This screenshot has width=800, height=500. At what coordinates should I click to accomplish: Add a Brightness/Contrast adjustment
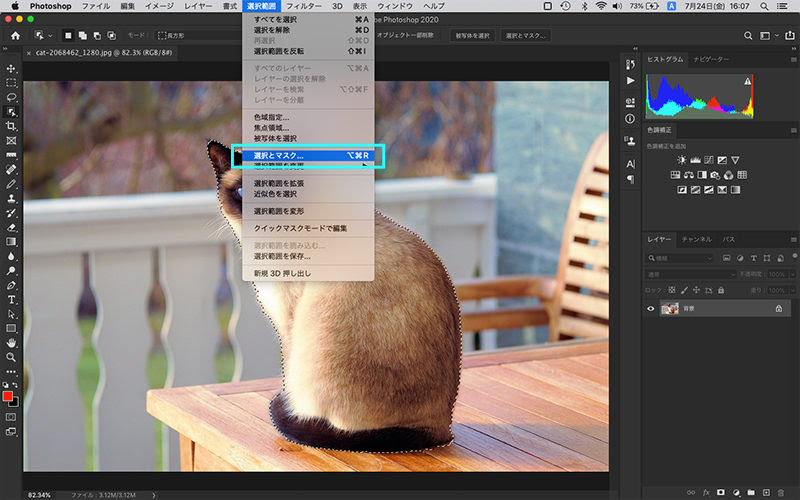tap(682, 160)
